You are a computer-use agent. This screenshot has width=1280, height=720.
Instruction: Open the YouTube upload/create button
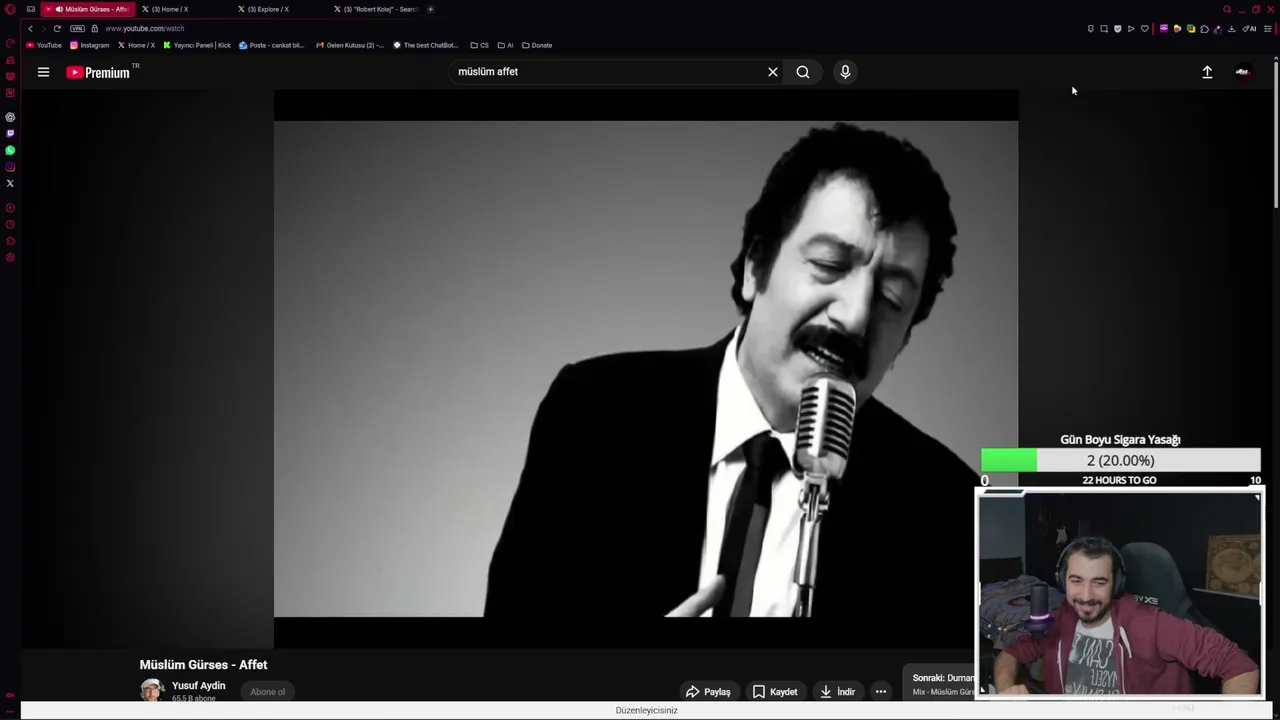pos(1207,72)
